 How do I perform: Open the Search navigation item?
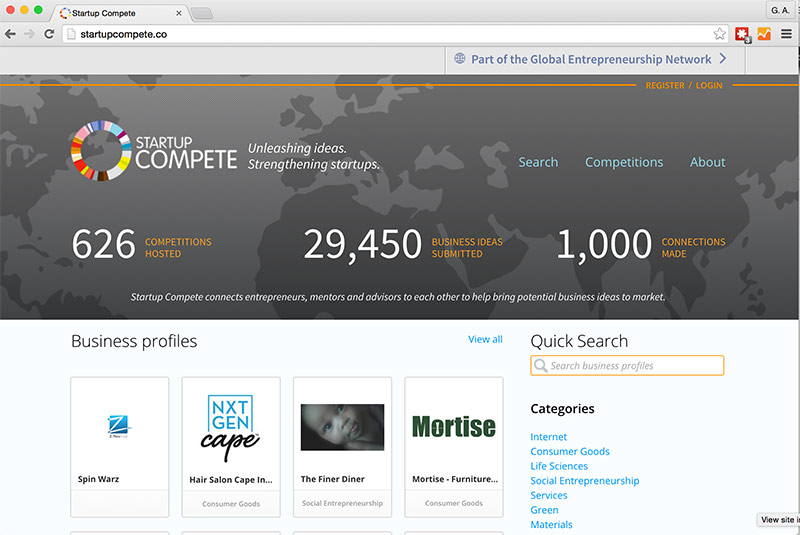(x=538, y=162)
